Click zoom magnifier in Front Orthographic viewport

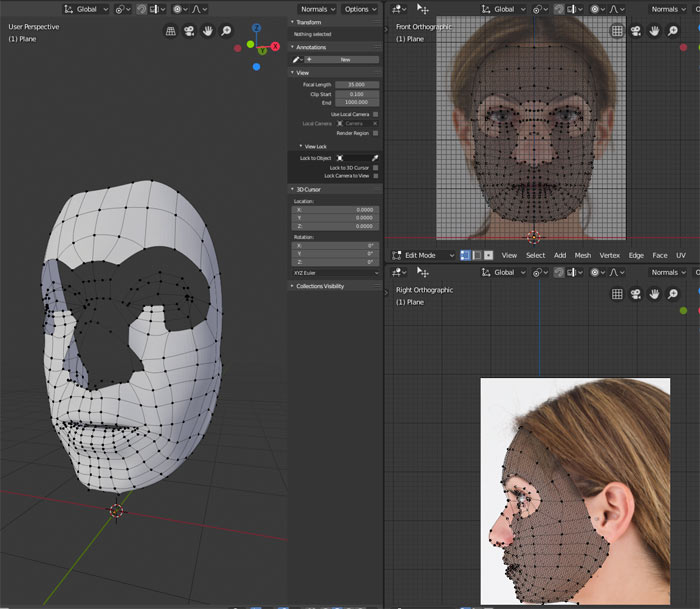pyautogui.click(x=673, y=31)
